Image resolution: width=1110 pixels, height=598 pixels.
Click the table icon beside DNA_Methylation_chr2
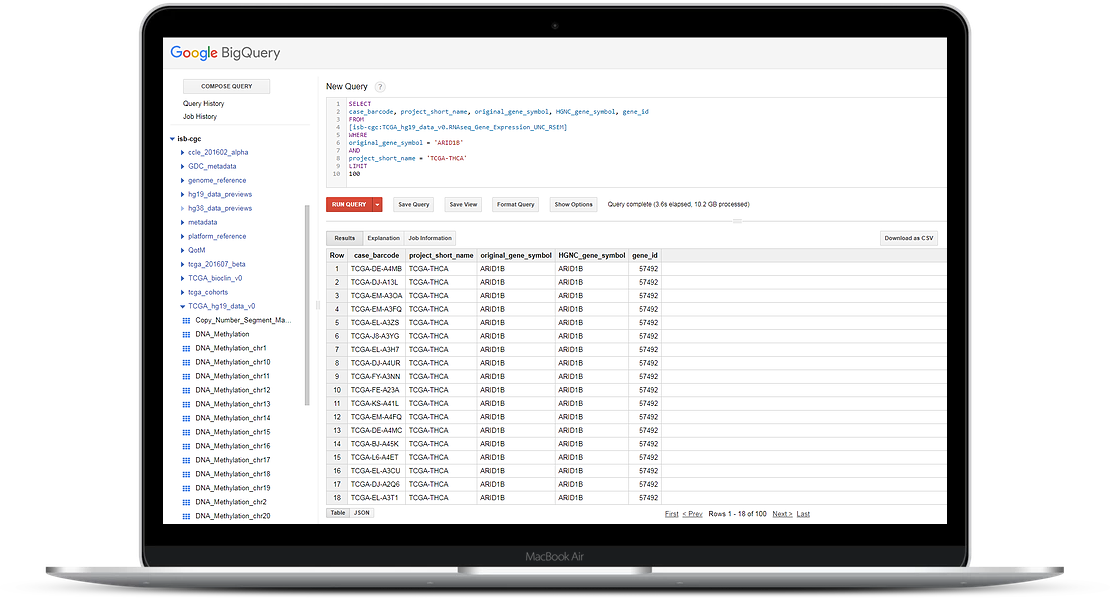coord(186,502)
